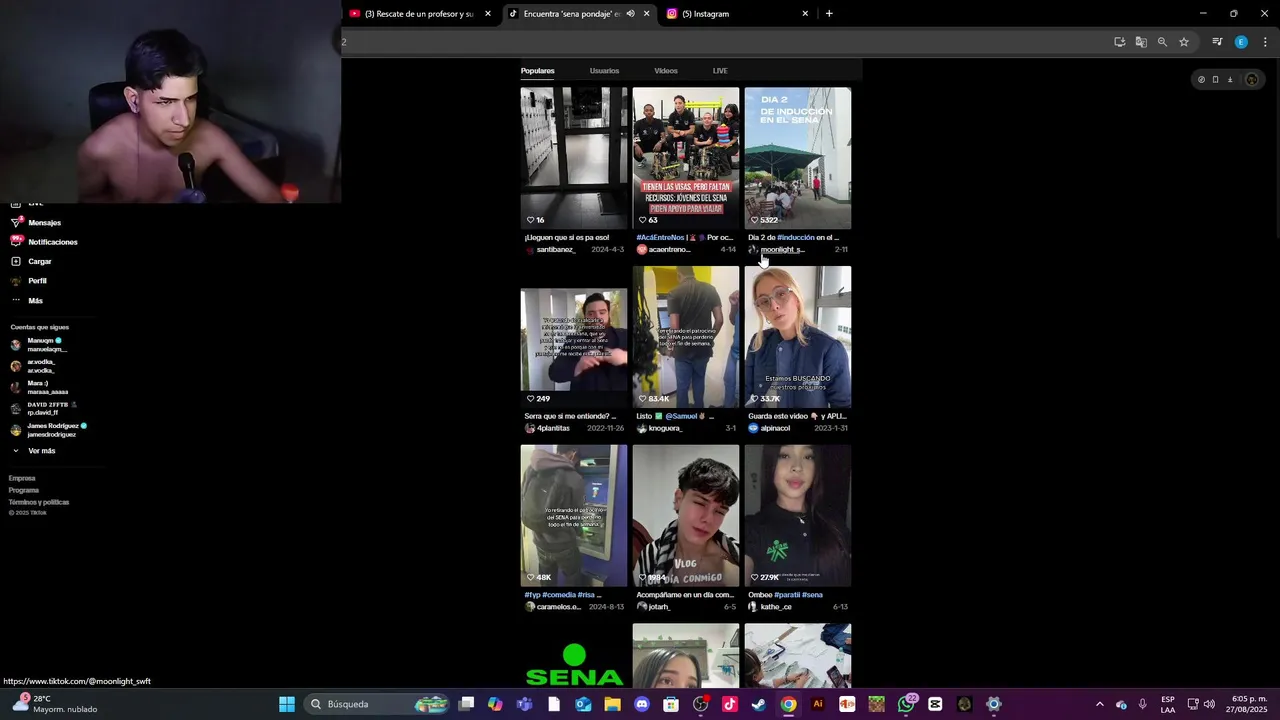Open Adobe Illustrator from the taskbar
This screenshot has height=720, width=1280.
[818, 704]
